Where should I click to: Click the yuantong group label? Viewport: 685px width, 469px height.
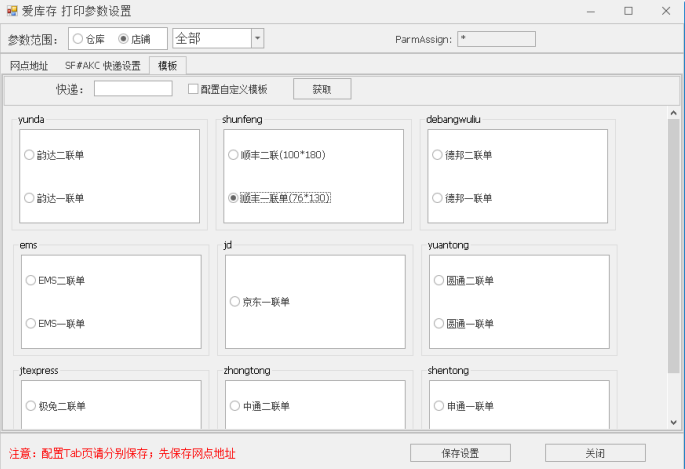(x=448, y=245)
